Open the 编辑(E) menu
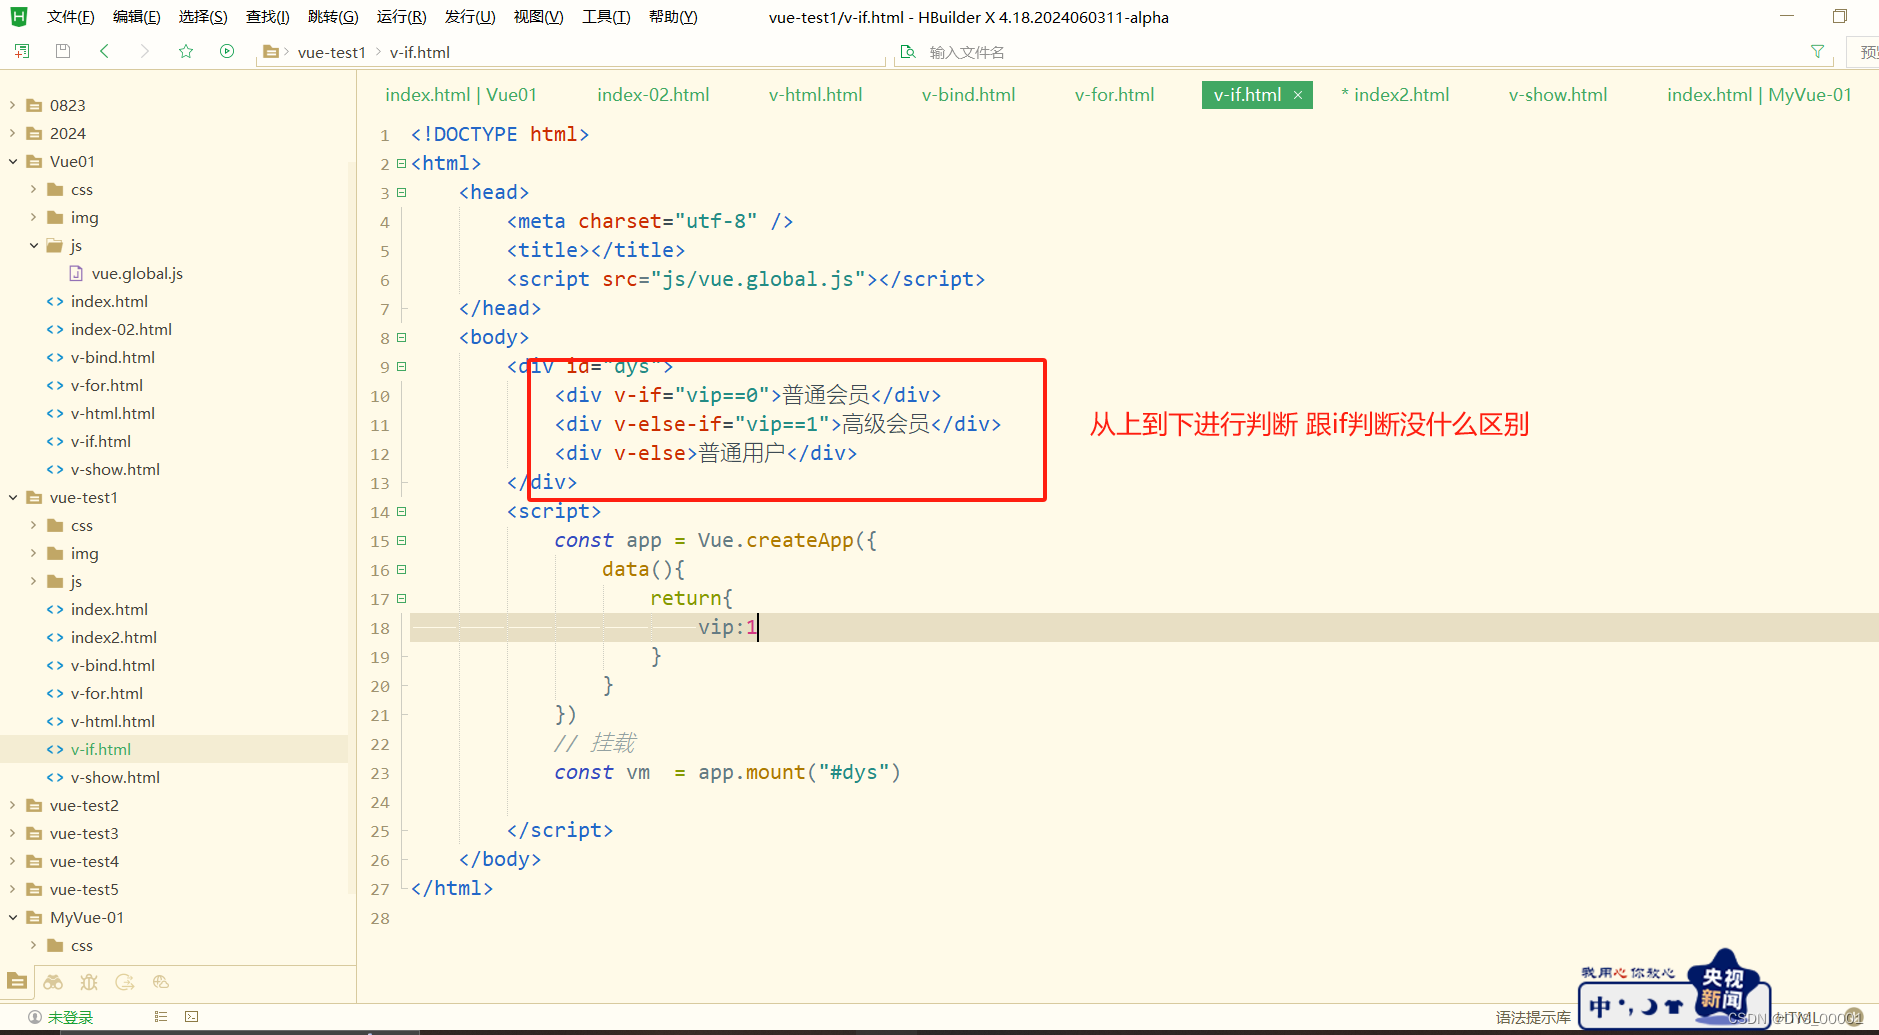The image size is (1879, 1035). click(137, 17)
